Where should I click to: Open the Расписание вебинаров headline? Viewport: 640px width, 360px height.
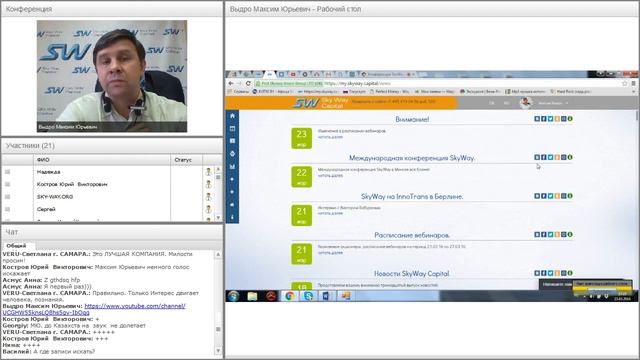(x=412, y=235)
